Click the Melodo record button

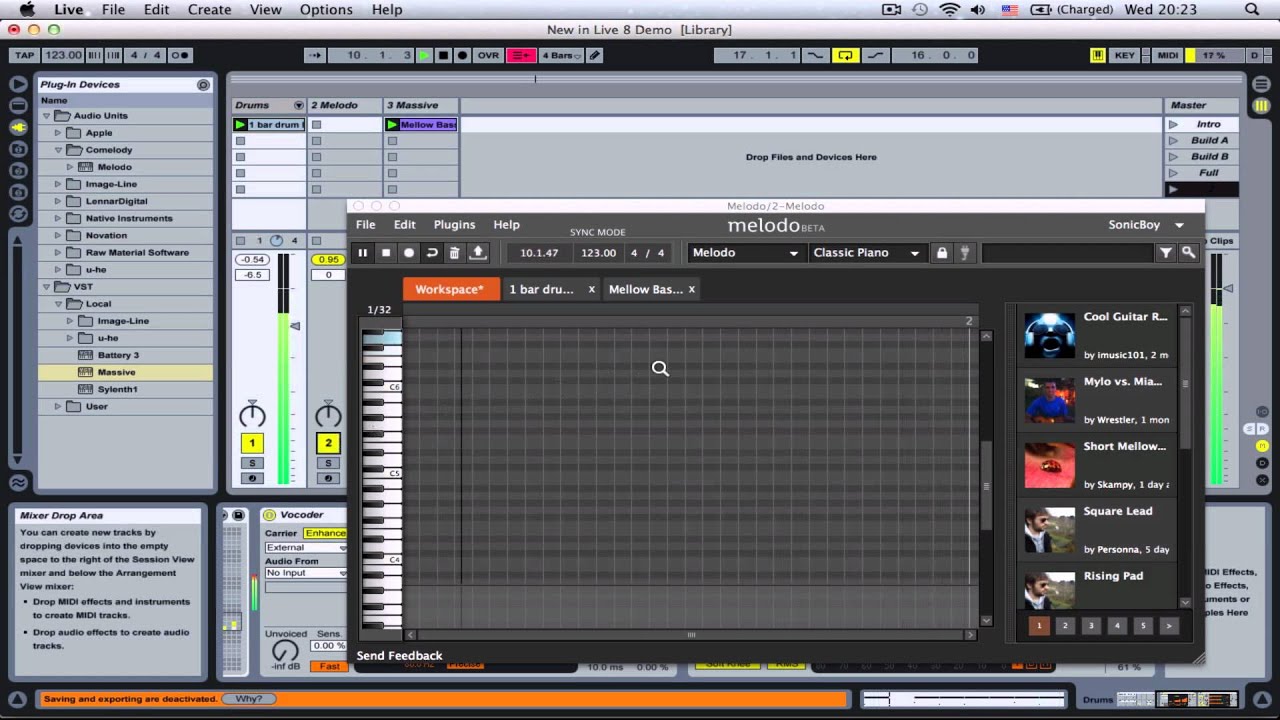tap(409, 253)
